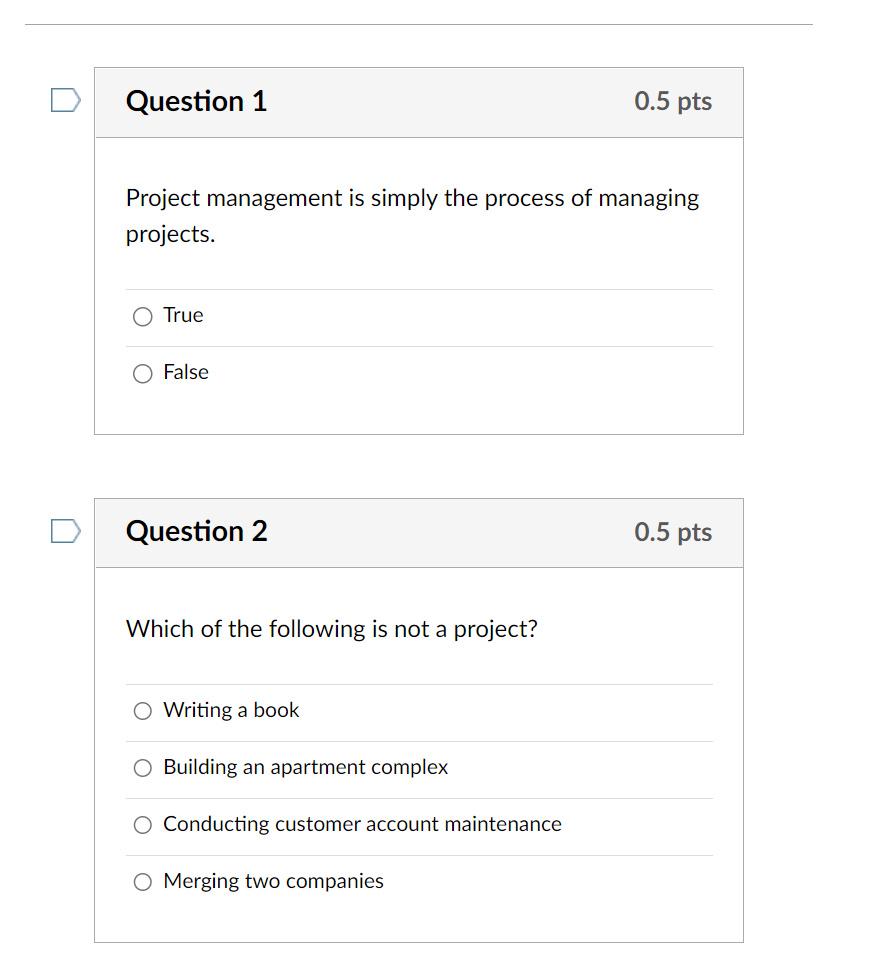
Task: Click the Question 2 header title
Action: click(196, 531)
